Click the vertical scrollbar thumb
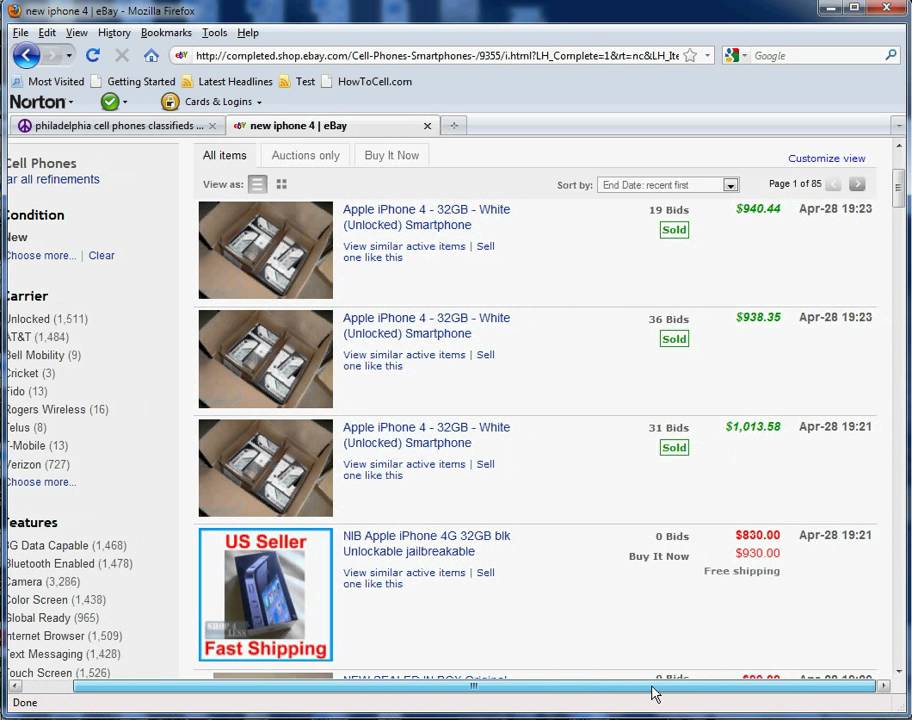 [x=899, y=187]
